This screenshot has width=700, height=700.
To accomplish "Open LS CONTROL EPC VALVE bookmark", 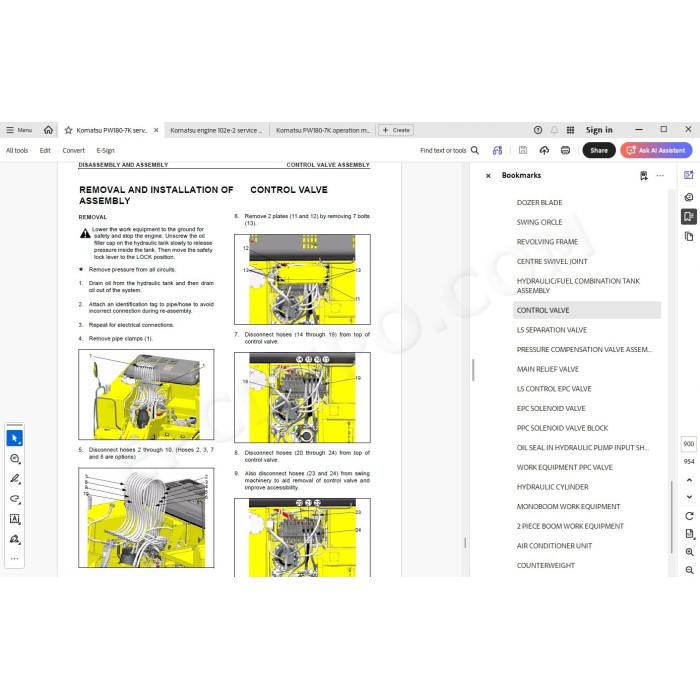I will click(554, 389).
